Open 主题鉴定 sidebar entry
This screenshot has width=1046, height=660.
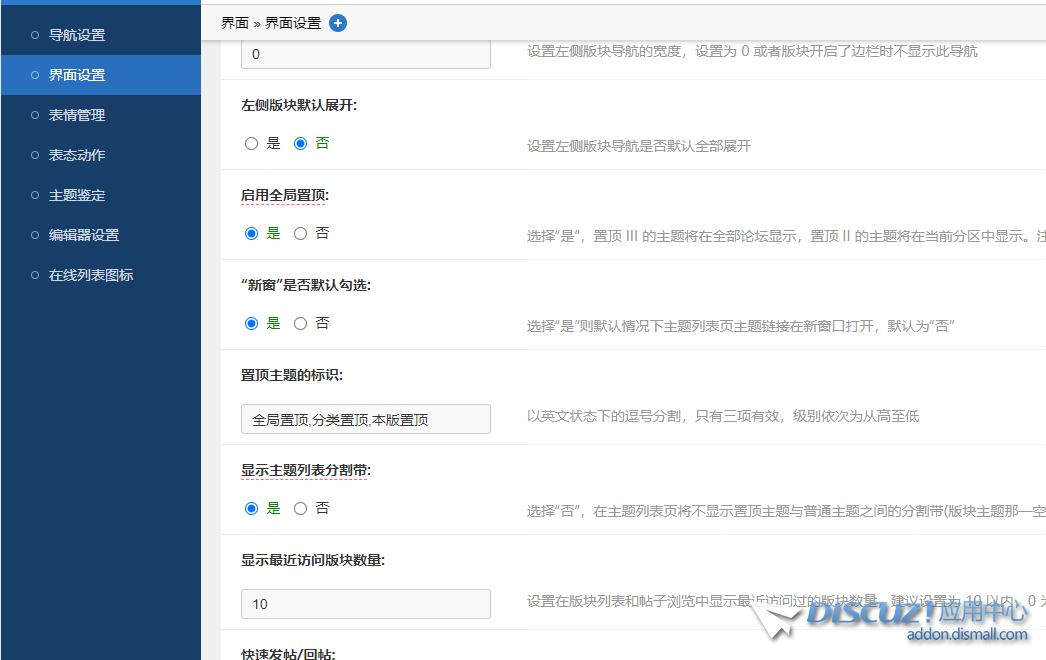[77, 195]
